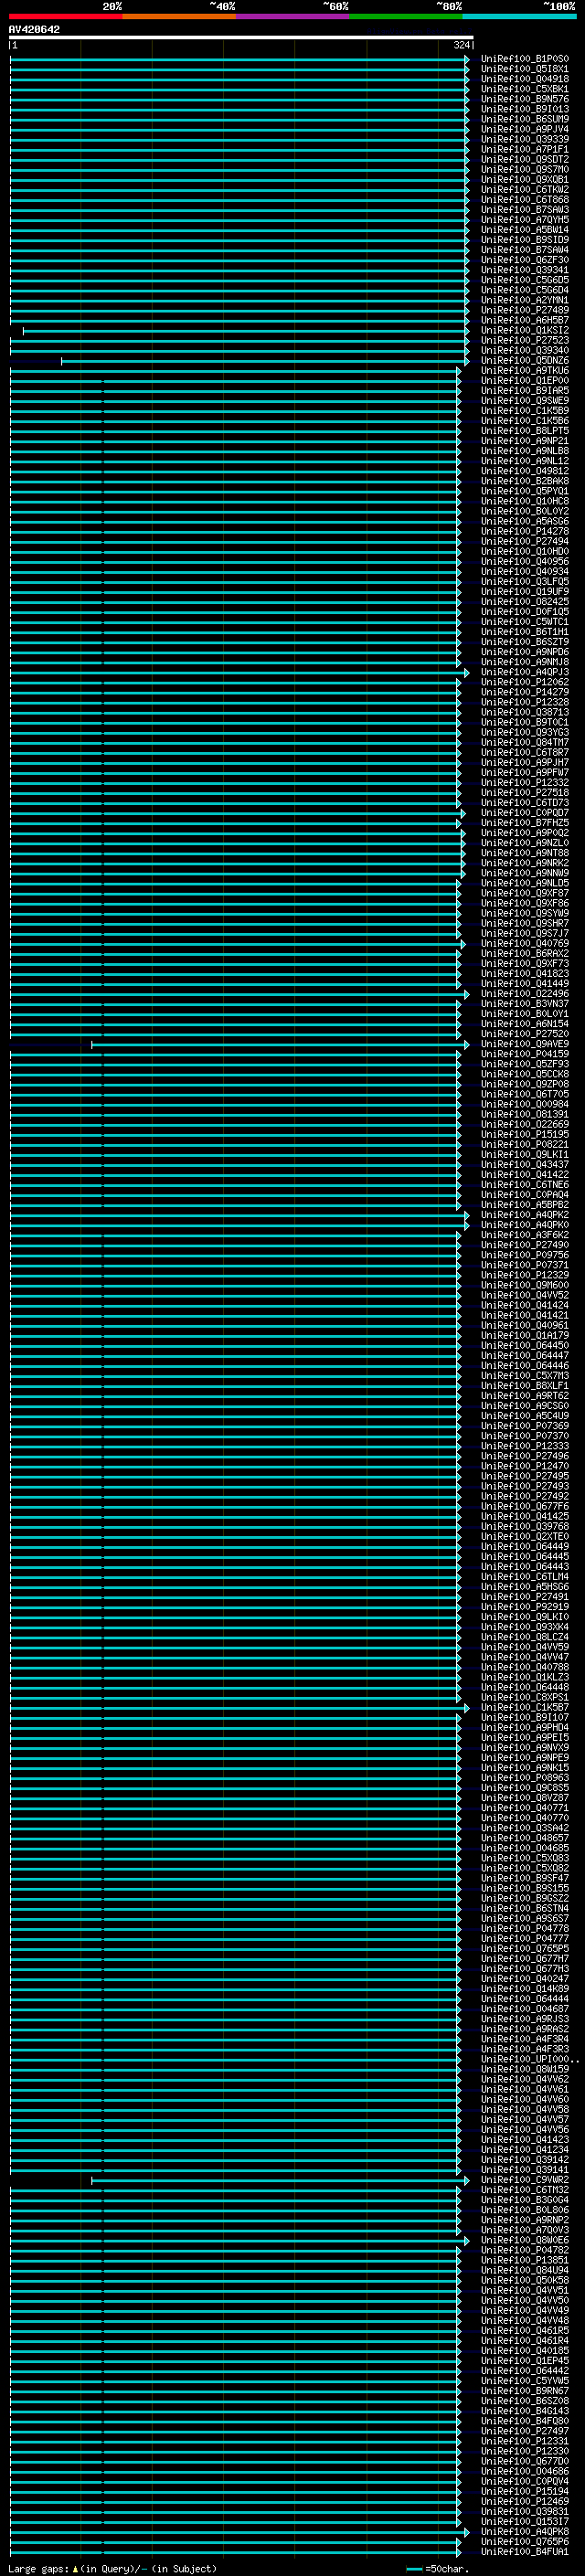
Task: Select hit label UniRef100_P15194
Action: [x=524, y=2492]
